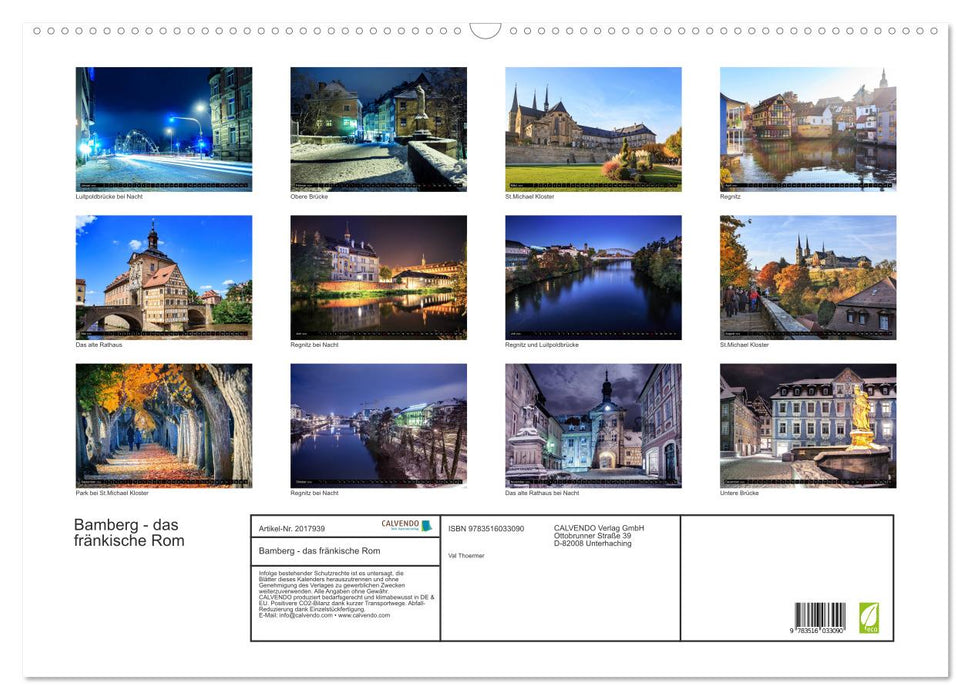Click the CALVENDO publisher logo
971x700 pixels.
(x=404, y=524)
